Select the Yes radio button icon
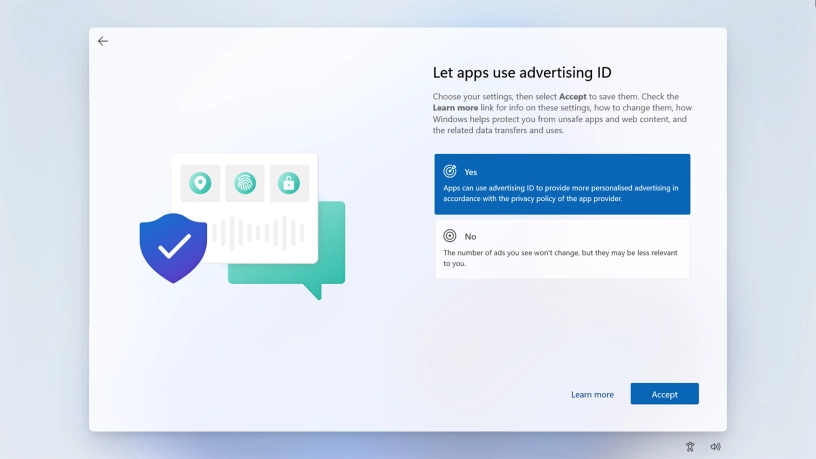Viewport: 816px width, 459px height. [450, 172]
